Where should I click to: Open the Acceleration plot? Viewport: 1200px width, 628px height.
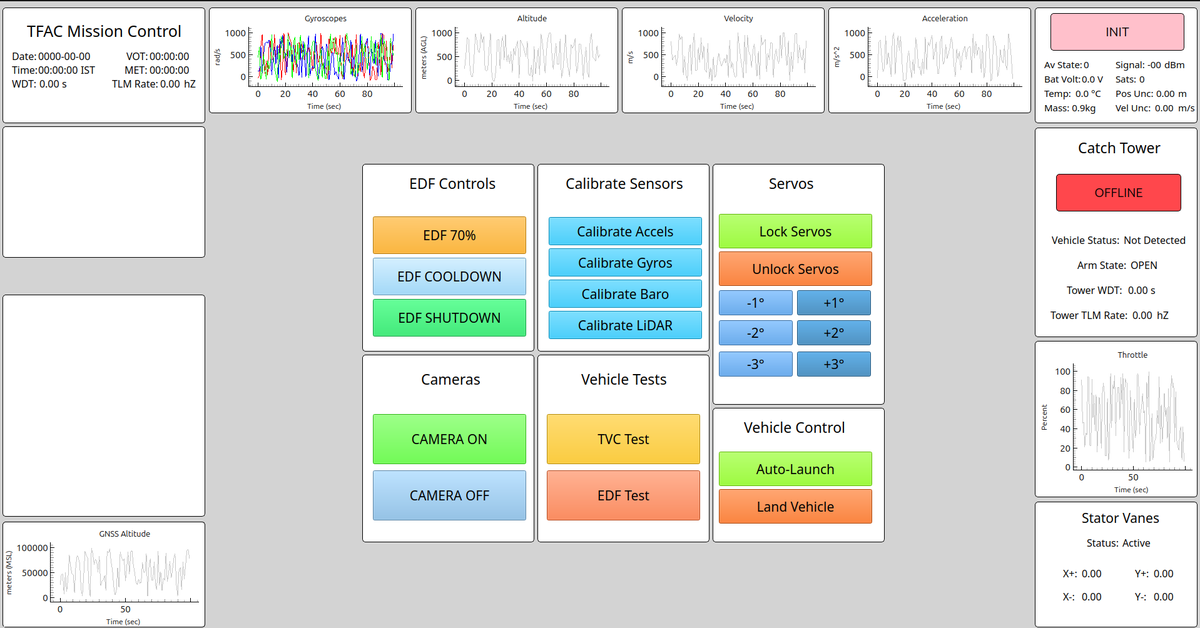(x=930, y=60)
